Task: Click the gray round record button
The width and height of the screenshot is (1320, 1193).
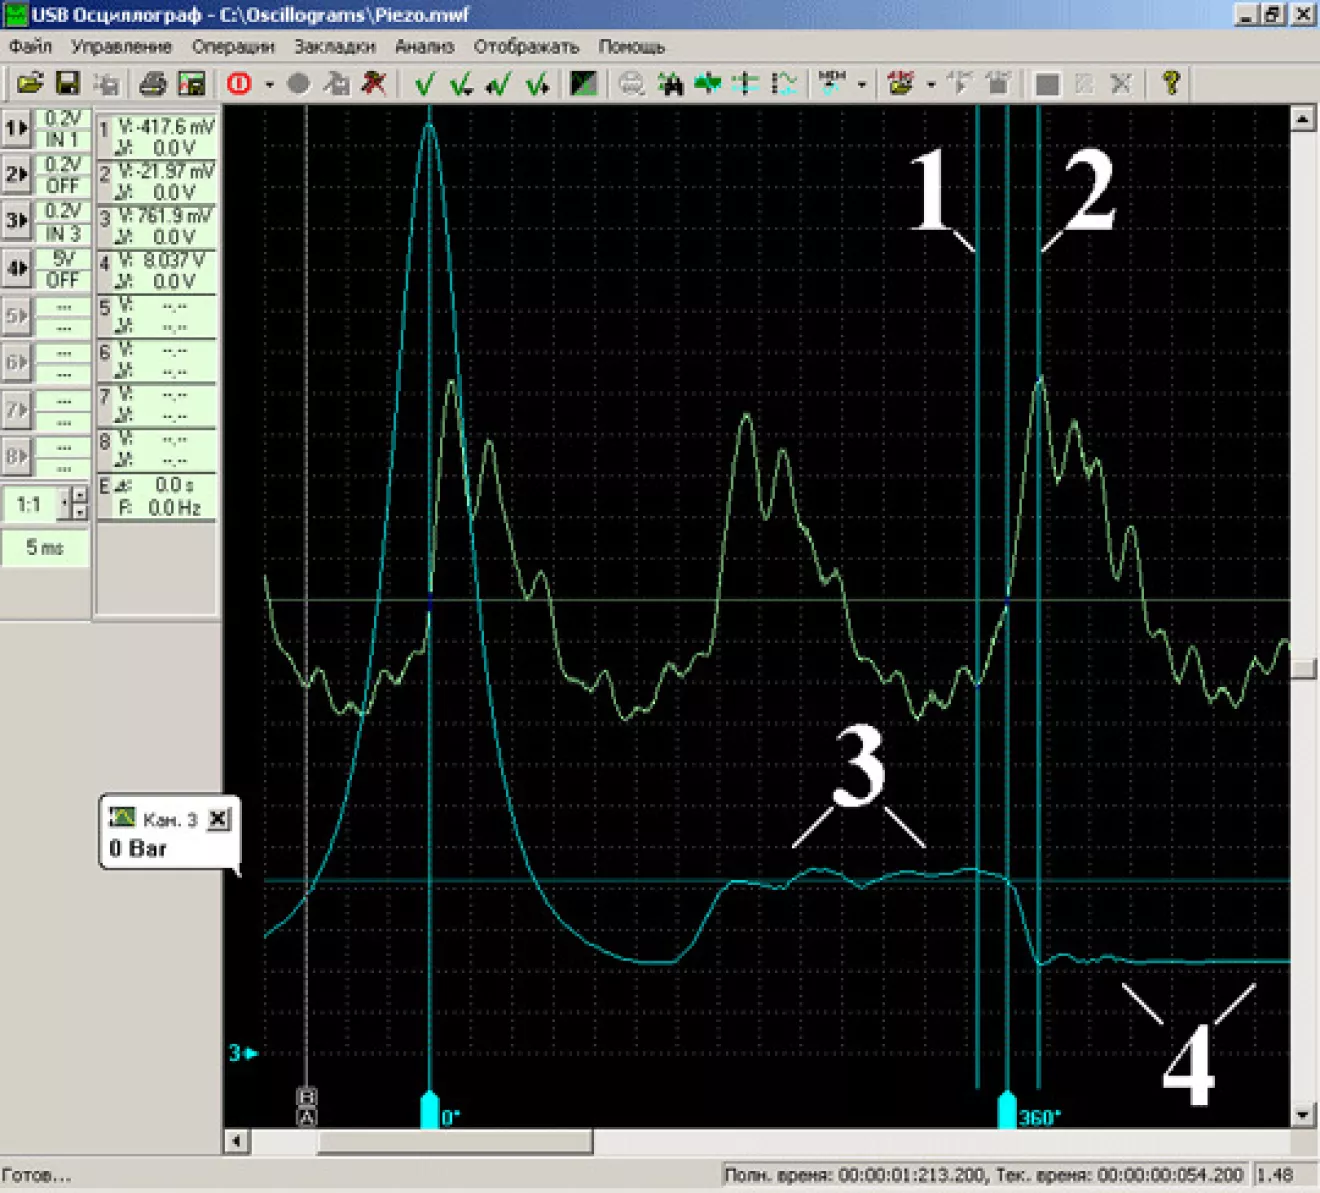Action: coord(298,84)
